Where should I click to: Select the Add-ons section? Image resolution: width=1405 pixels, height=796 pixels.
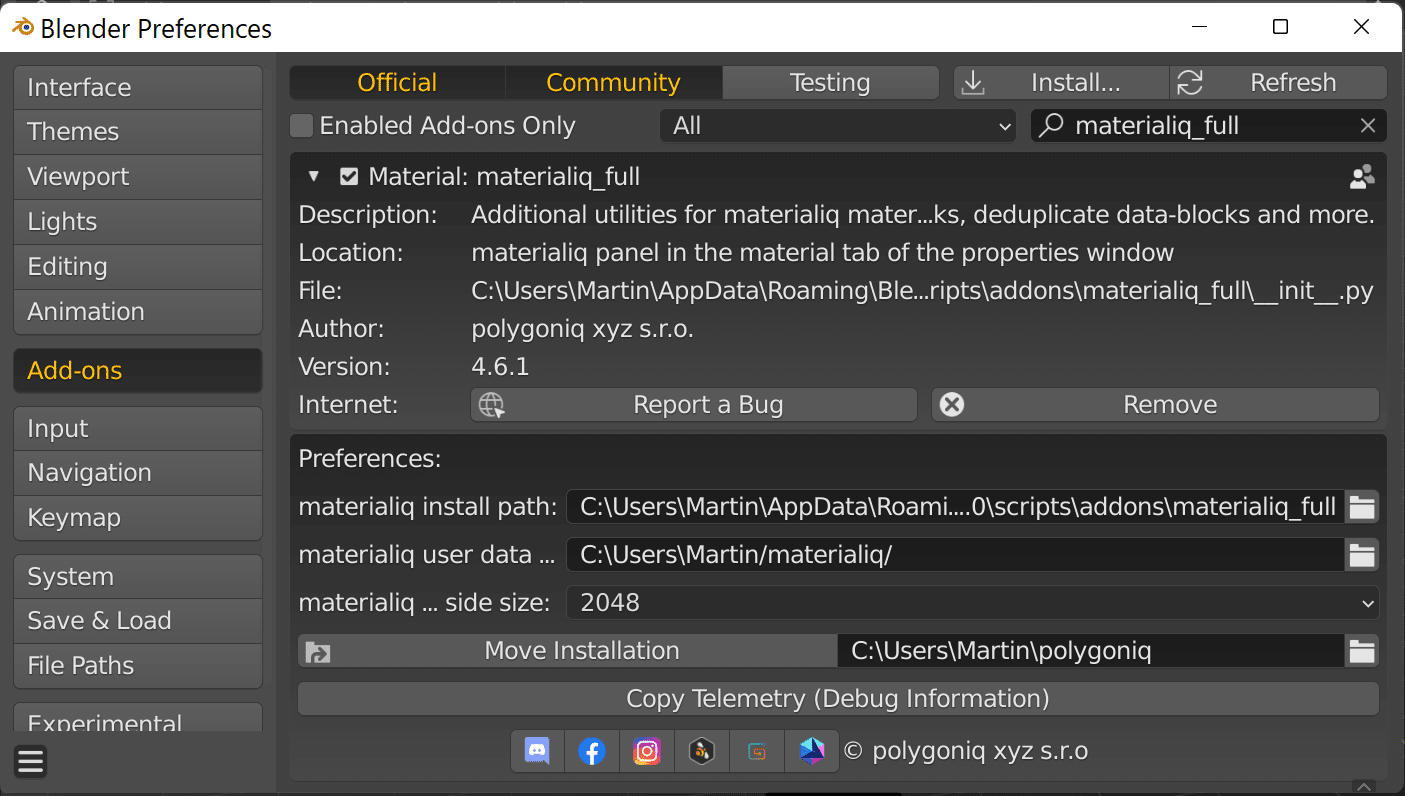pos(138,371)
